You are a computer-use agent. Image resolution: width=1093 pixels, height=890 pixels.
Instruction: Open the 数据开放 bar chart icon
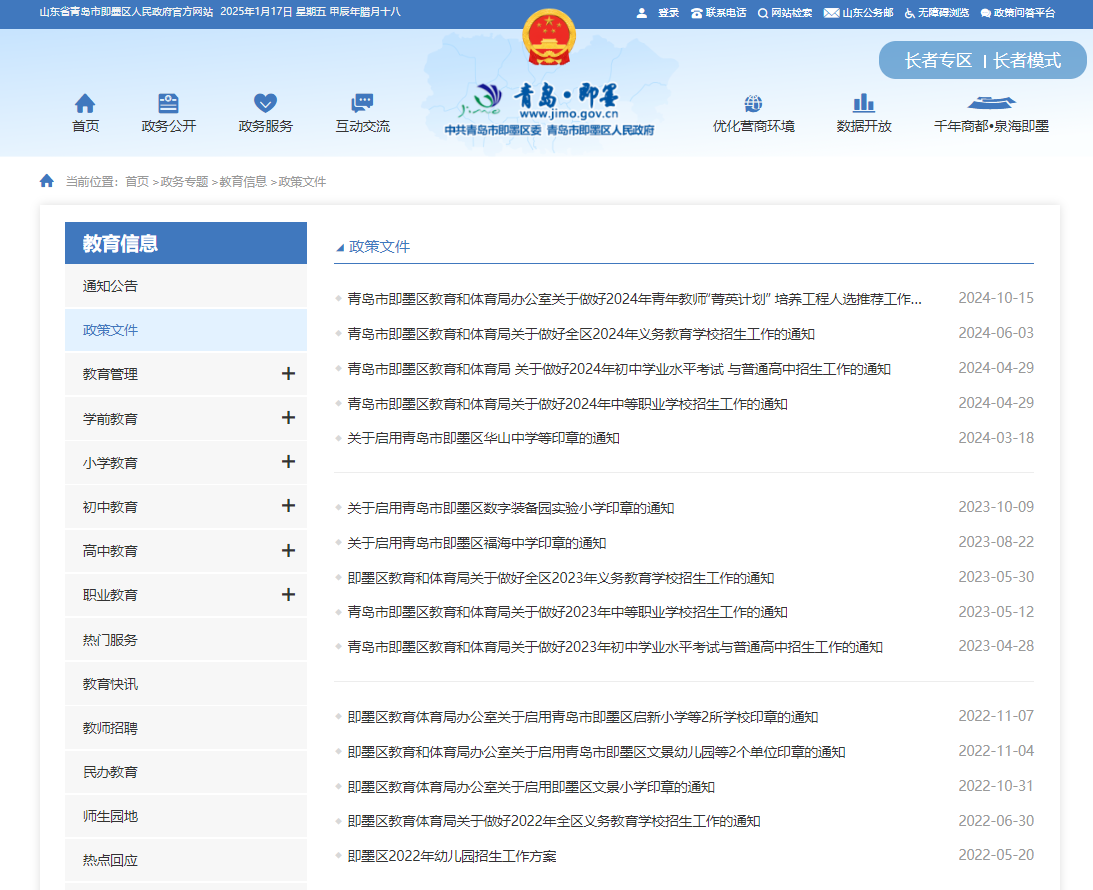pyautogui.click(x=864, y=103)
